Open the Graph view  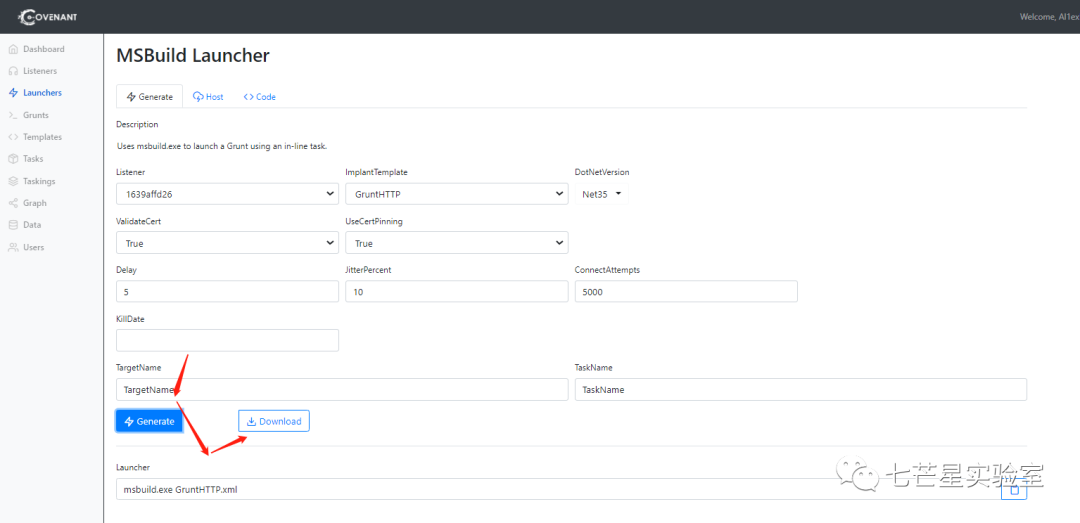click(x=34, y=203)
